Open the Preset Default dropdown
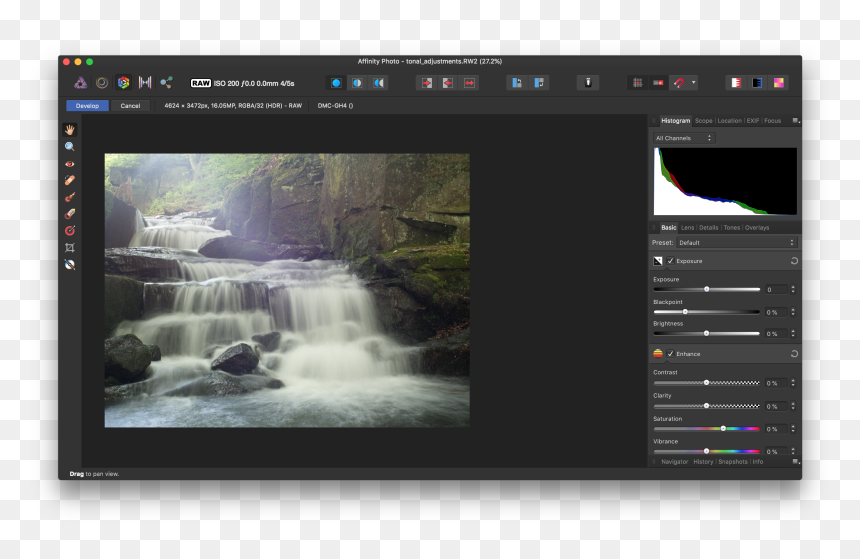This screenshot has width=860, height=559. pyautogui.click(x=737, y=242)
